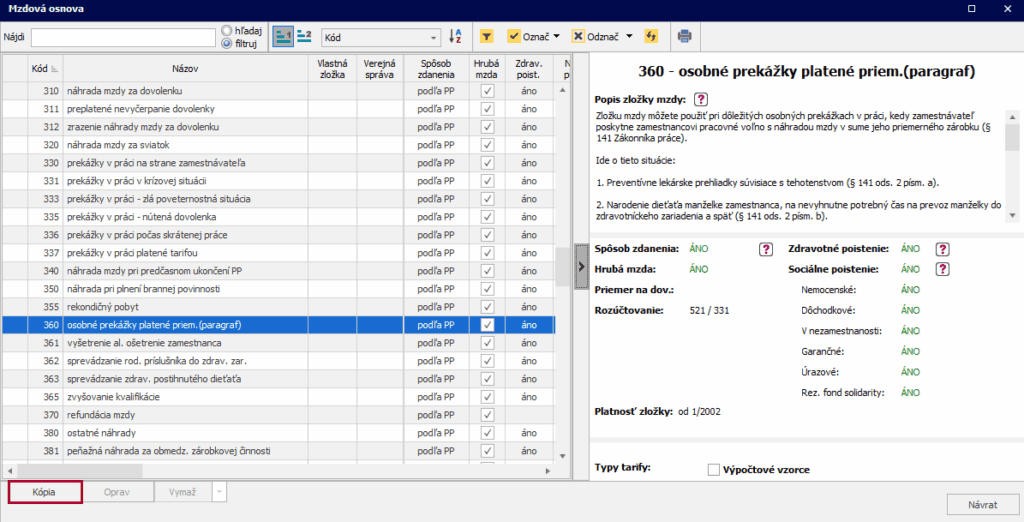
Task: Open help for Popis zložky mzdy
Action: pos(701,99)
